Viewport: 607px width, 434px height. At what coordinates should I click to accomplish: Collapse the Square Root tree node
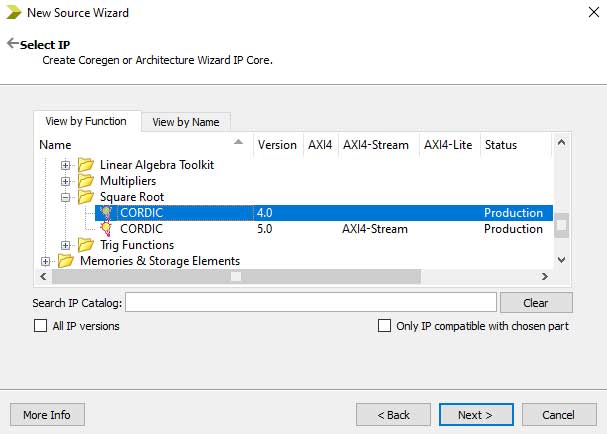tap(66, 197)
